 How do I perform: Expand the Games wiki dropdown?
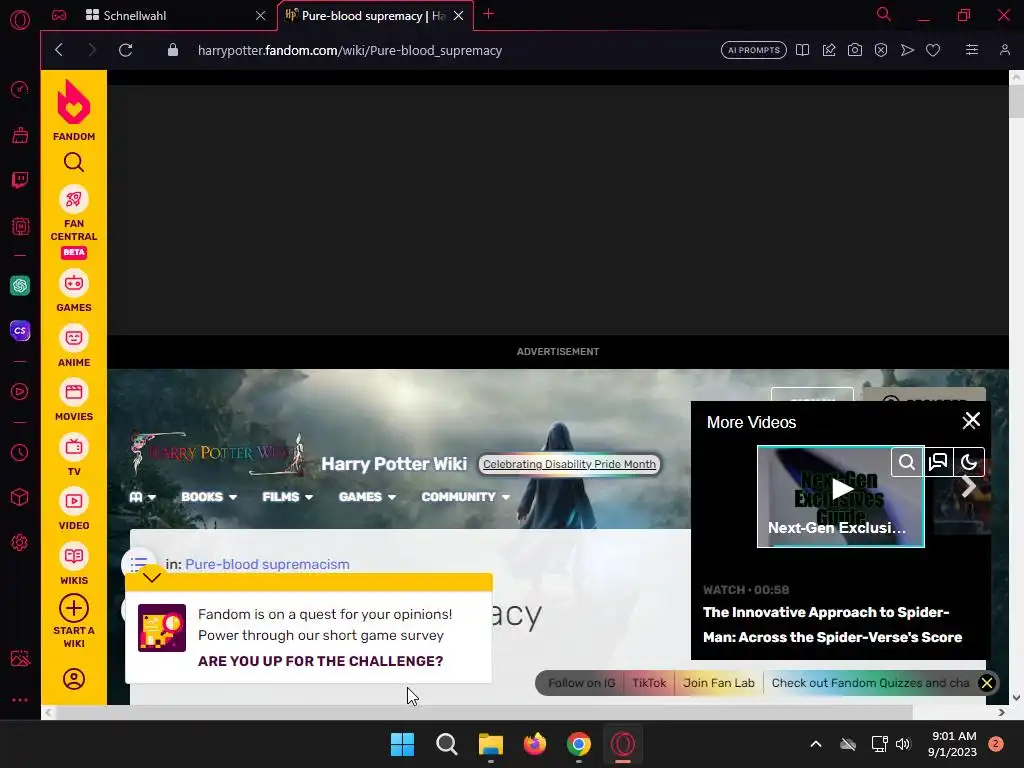(367, 497)
